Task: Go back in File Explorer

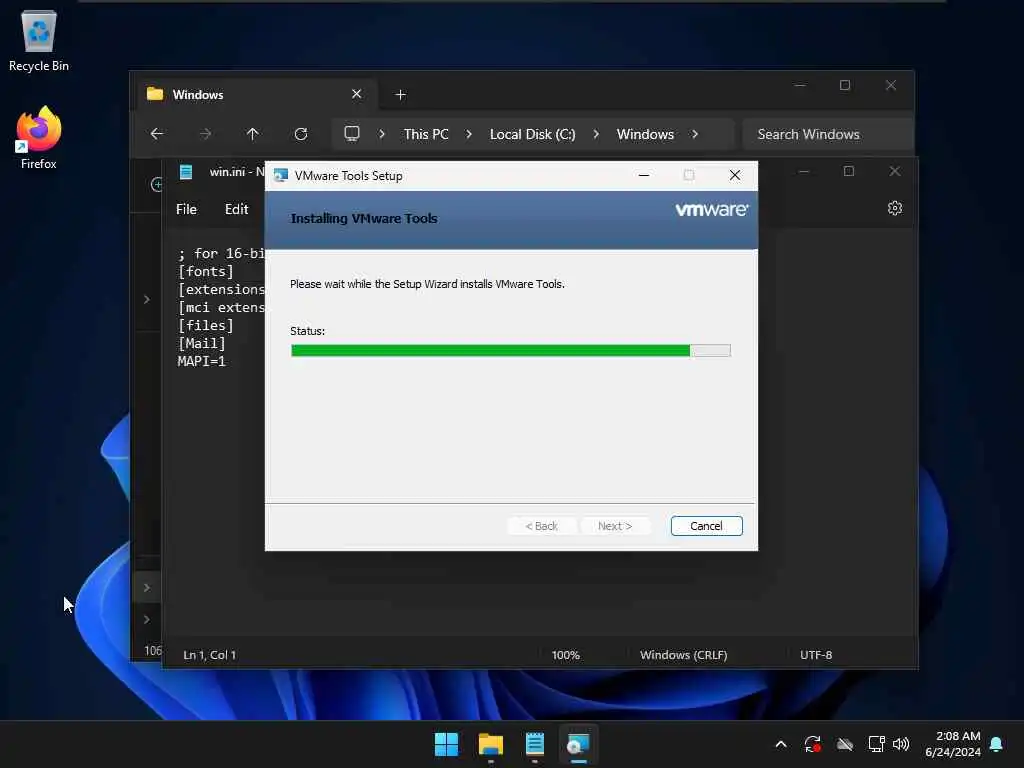Action: [157, 134]
